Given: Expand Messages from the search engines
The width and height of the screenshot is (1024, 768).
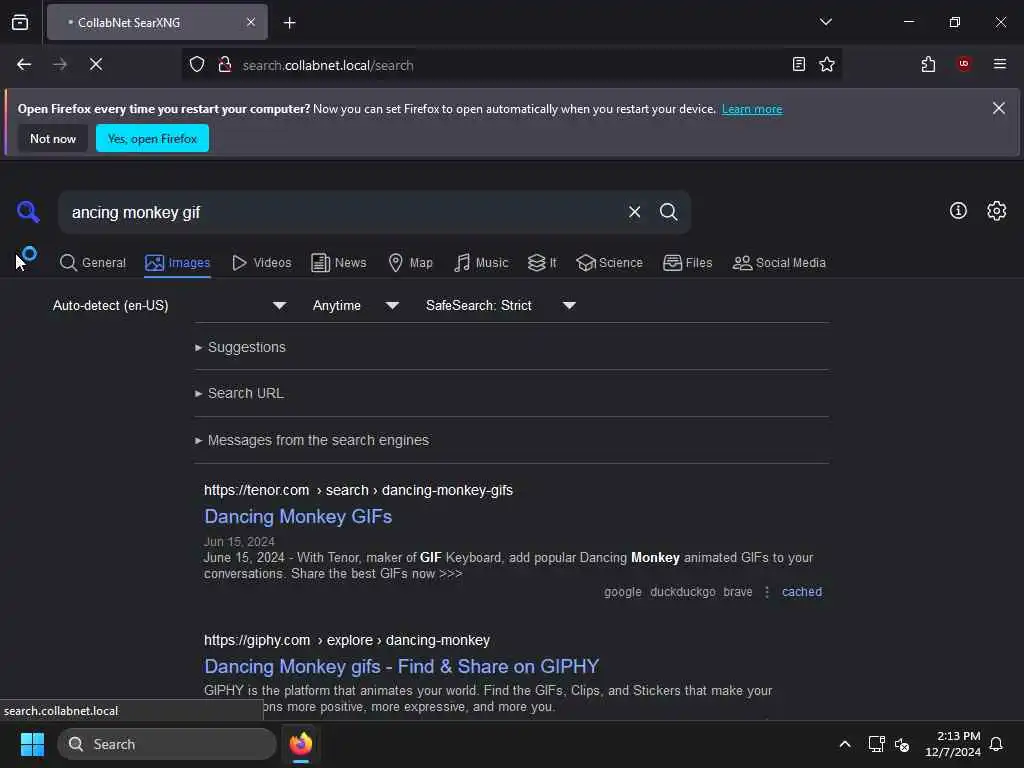Looking at the screenshot, I should pos(312,440).
